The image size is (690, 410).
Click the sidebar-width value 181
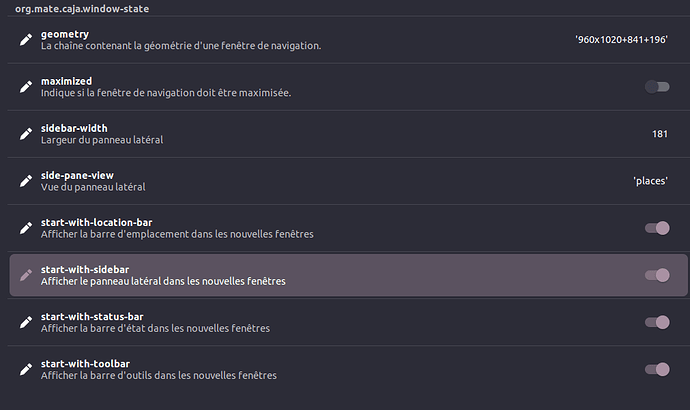point(660,134)
